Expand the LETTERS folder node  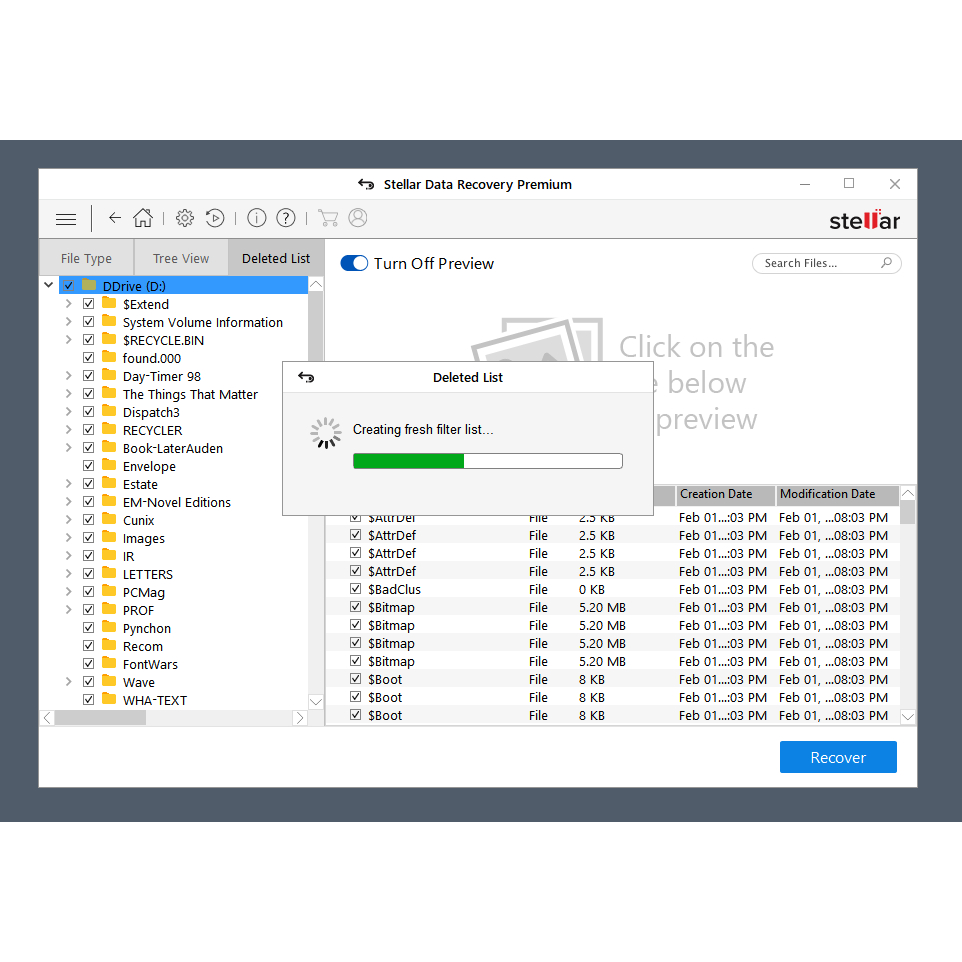(68, 574)
